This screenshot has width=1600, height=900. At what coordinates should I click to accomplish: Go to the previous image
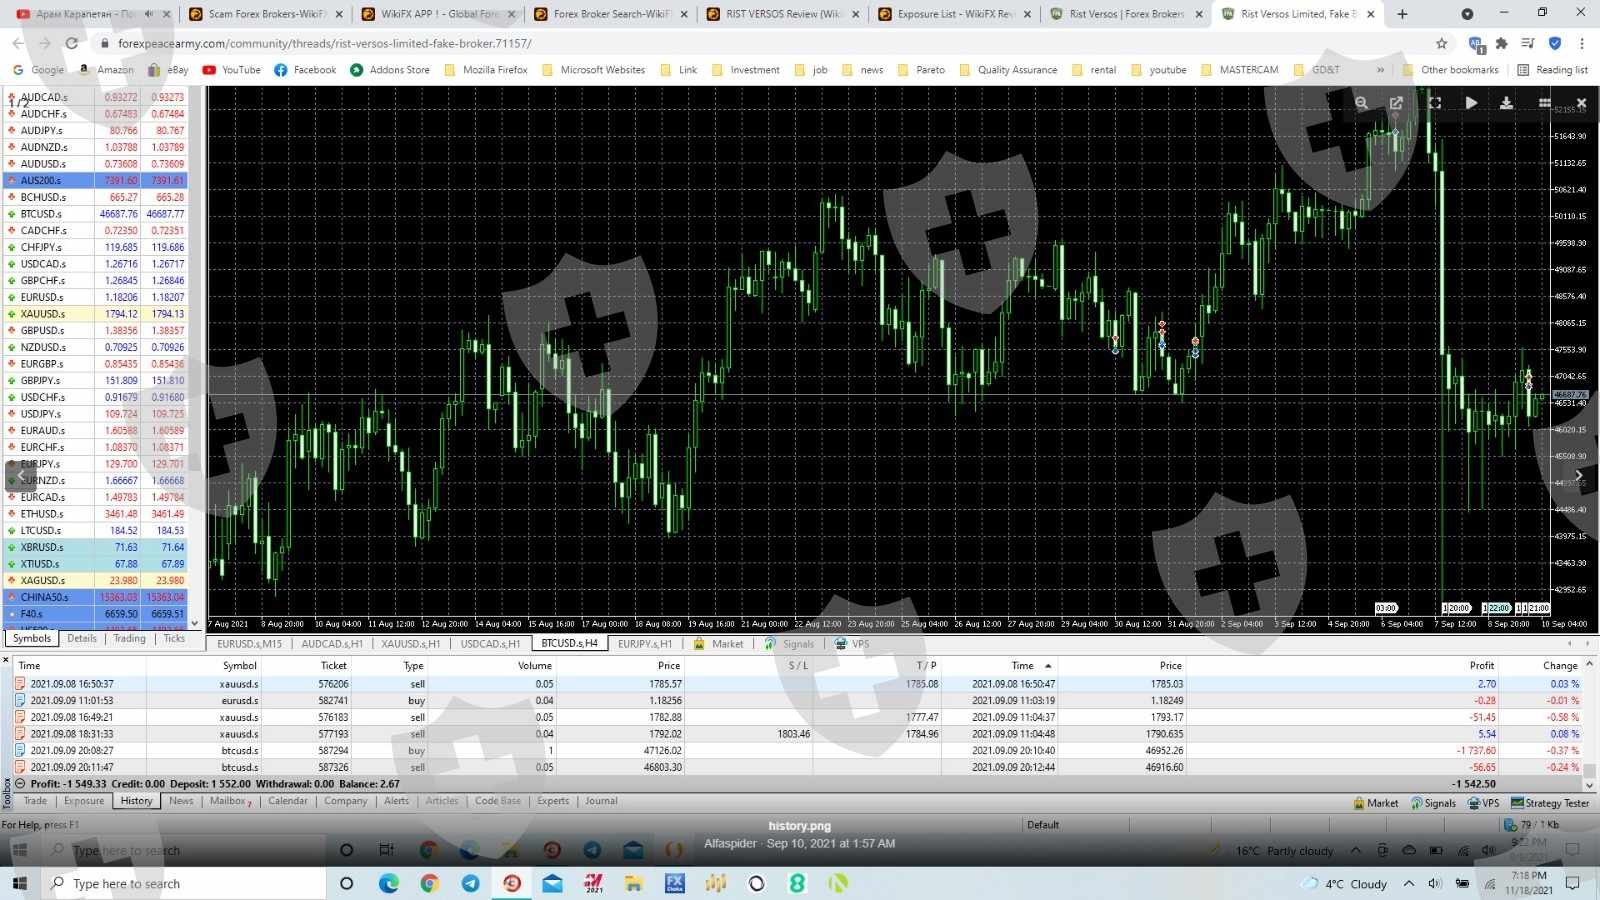pyautogui.click(x=22, y=476)
